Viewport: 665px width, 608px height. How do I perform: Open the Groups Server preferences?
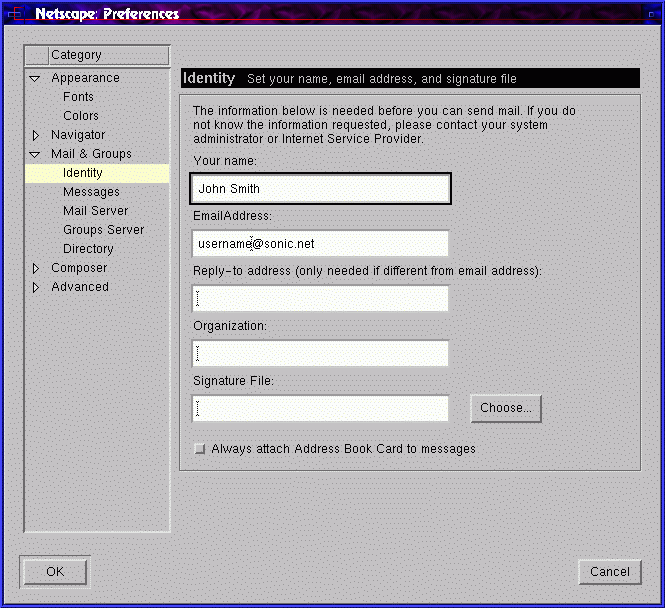[103, 230]
